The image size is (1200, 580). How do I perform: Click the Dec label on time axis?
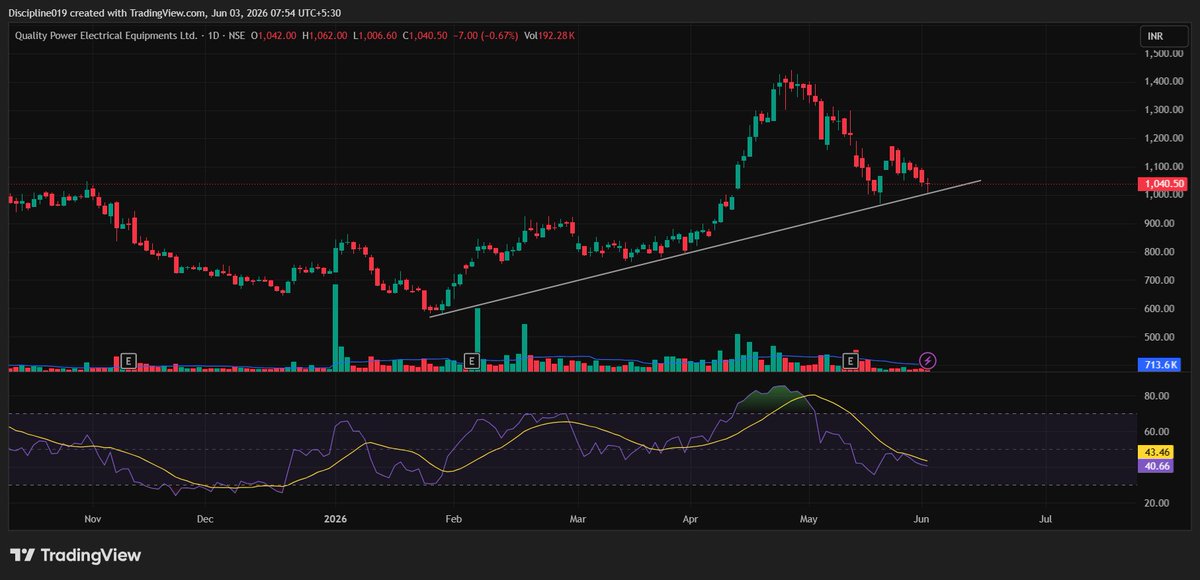point(205,520)
